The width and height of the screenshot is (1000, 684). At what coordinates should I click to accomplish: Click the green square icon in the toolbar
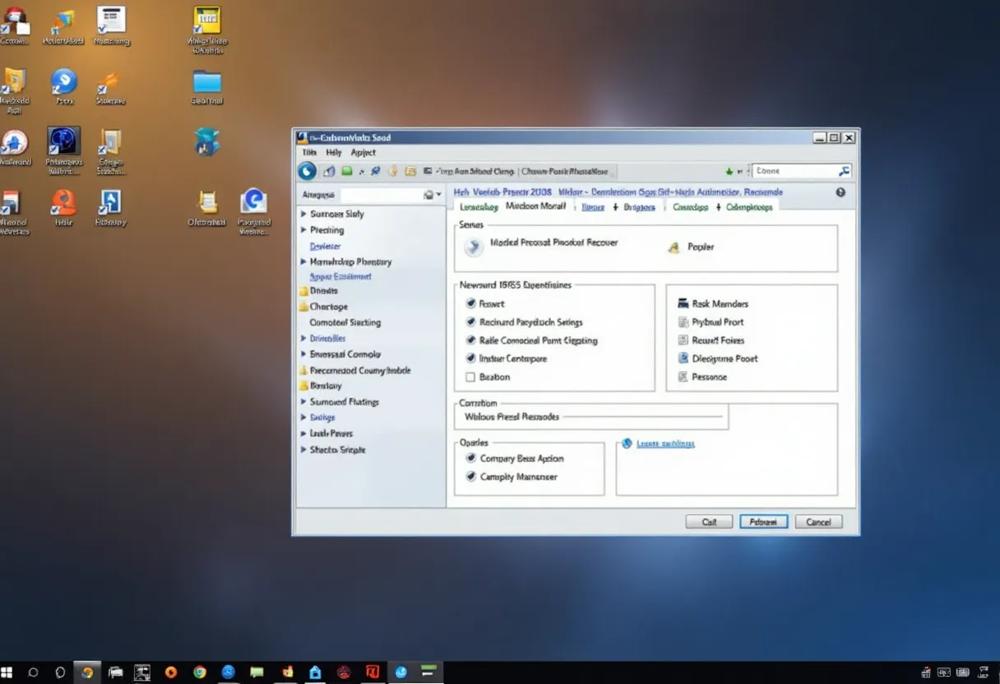(346, 171)
